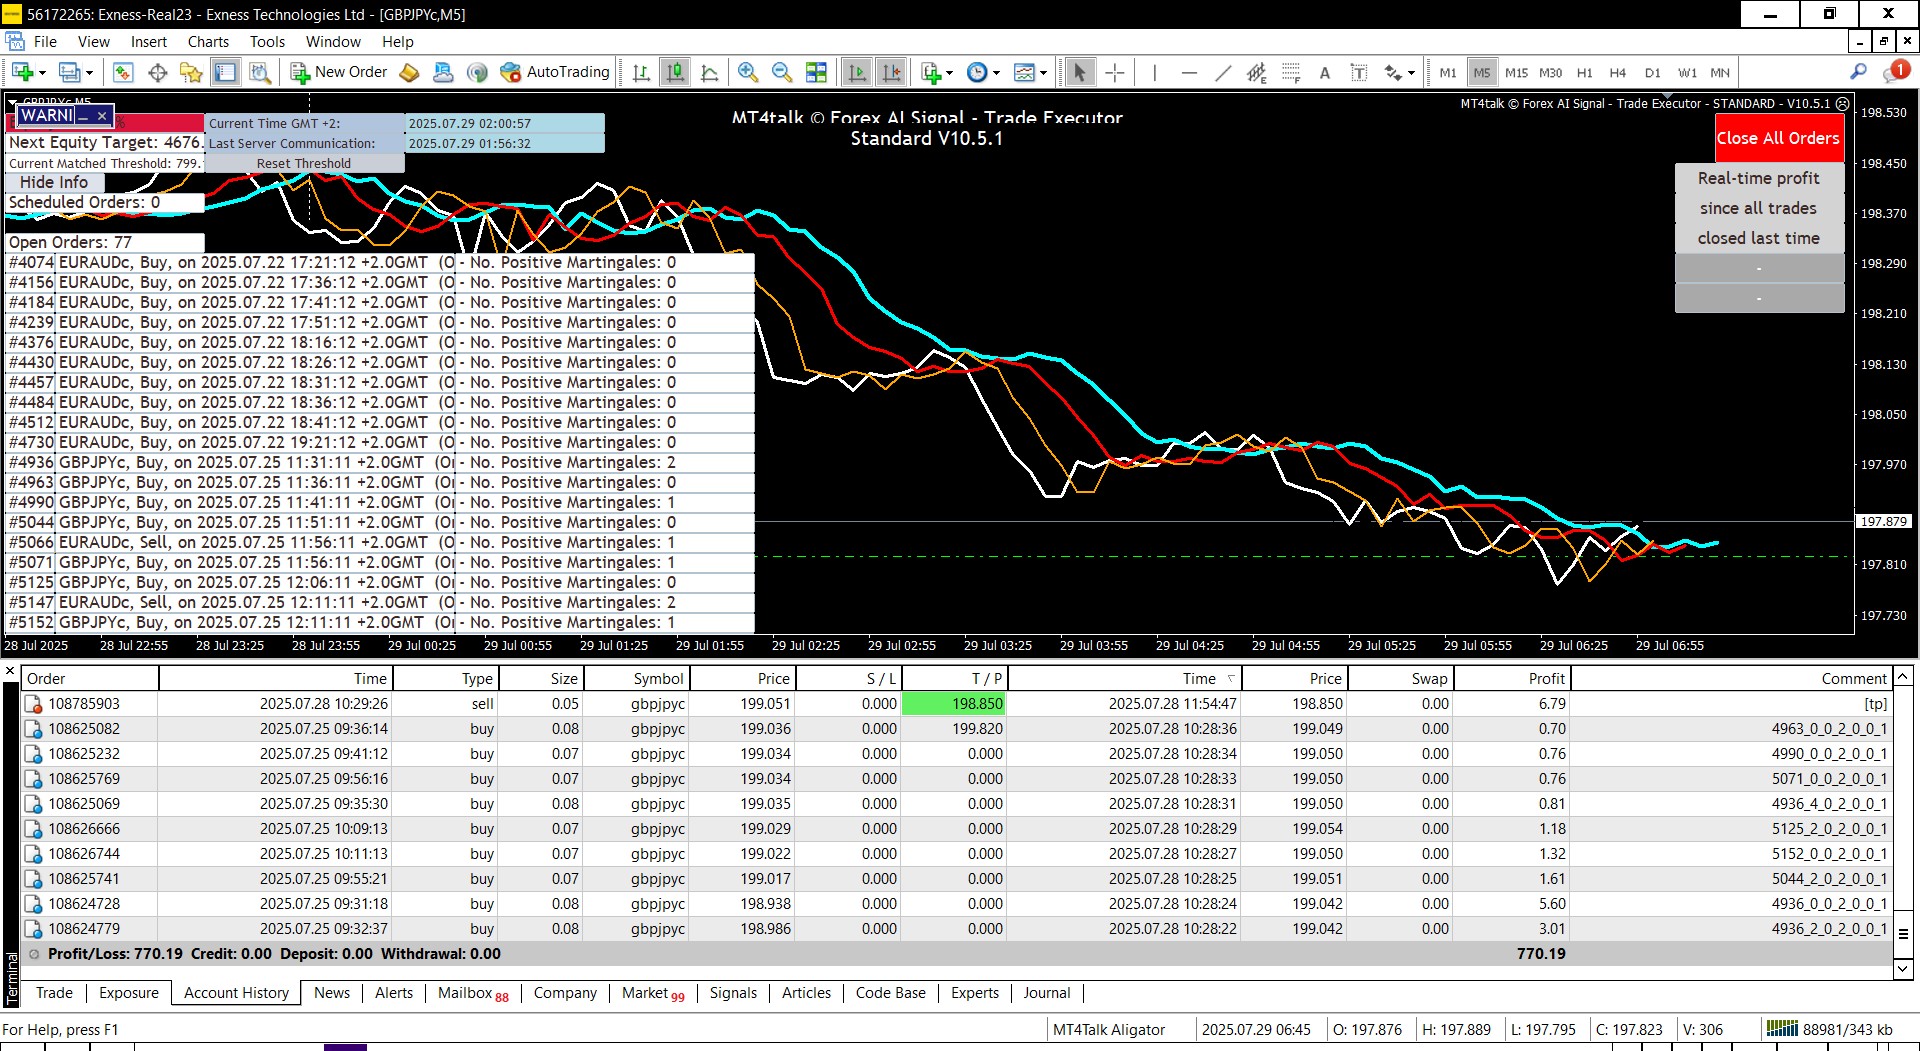
Task: Toggle chart auto scroll
Action: tap(857, 72)
